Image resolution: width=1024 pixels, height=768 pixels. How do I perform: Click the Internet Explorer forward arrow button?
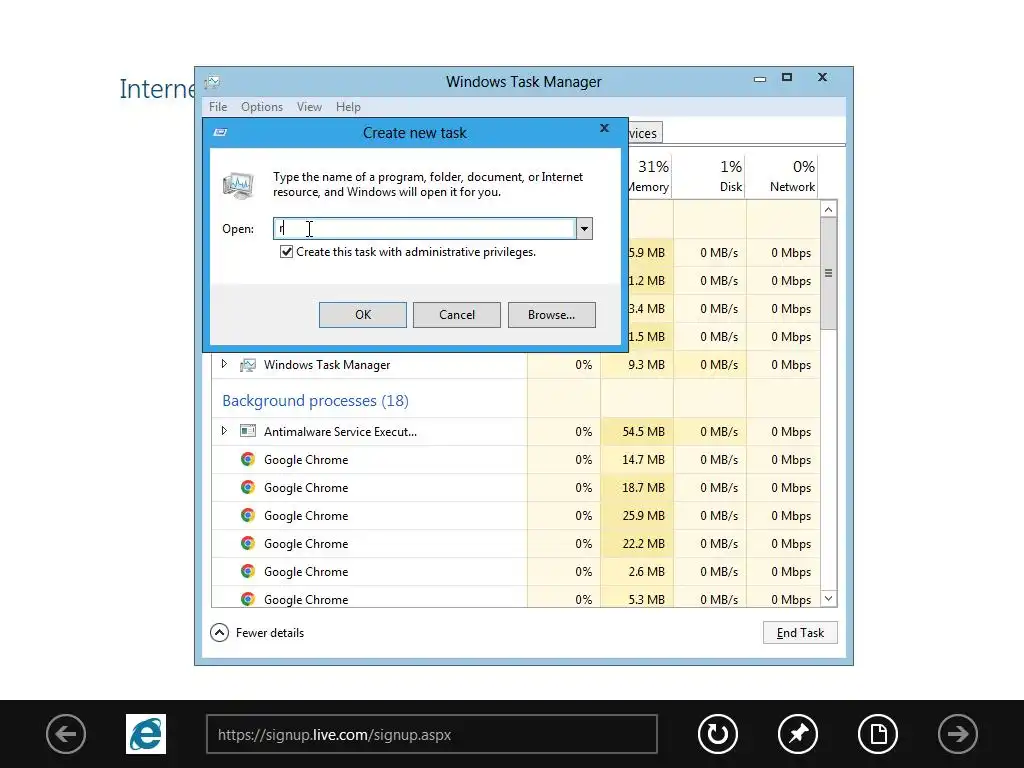958,734
